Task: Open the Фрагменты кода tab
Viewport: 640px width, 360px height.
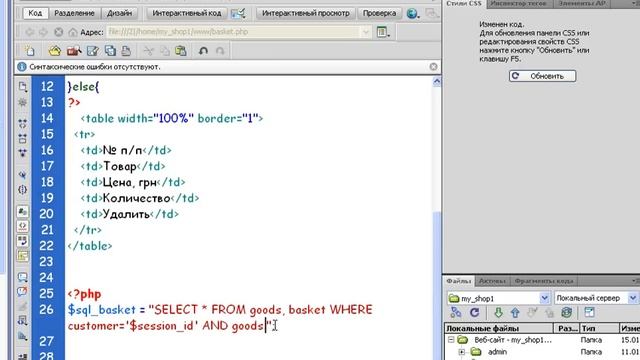Action: point(544,281)
